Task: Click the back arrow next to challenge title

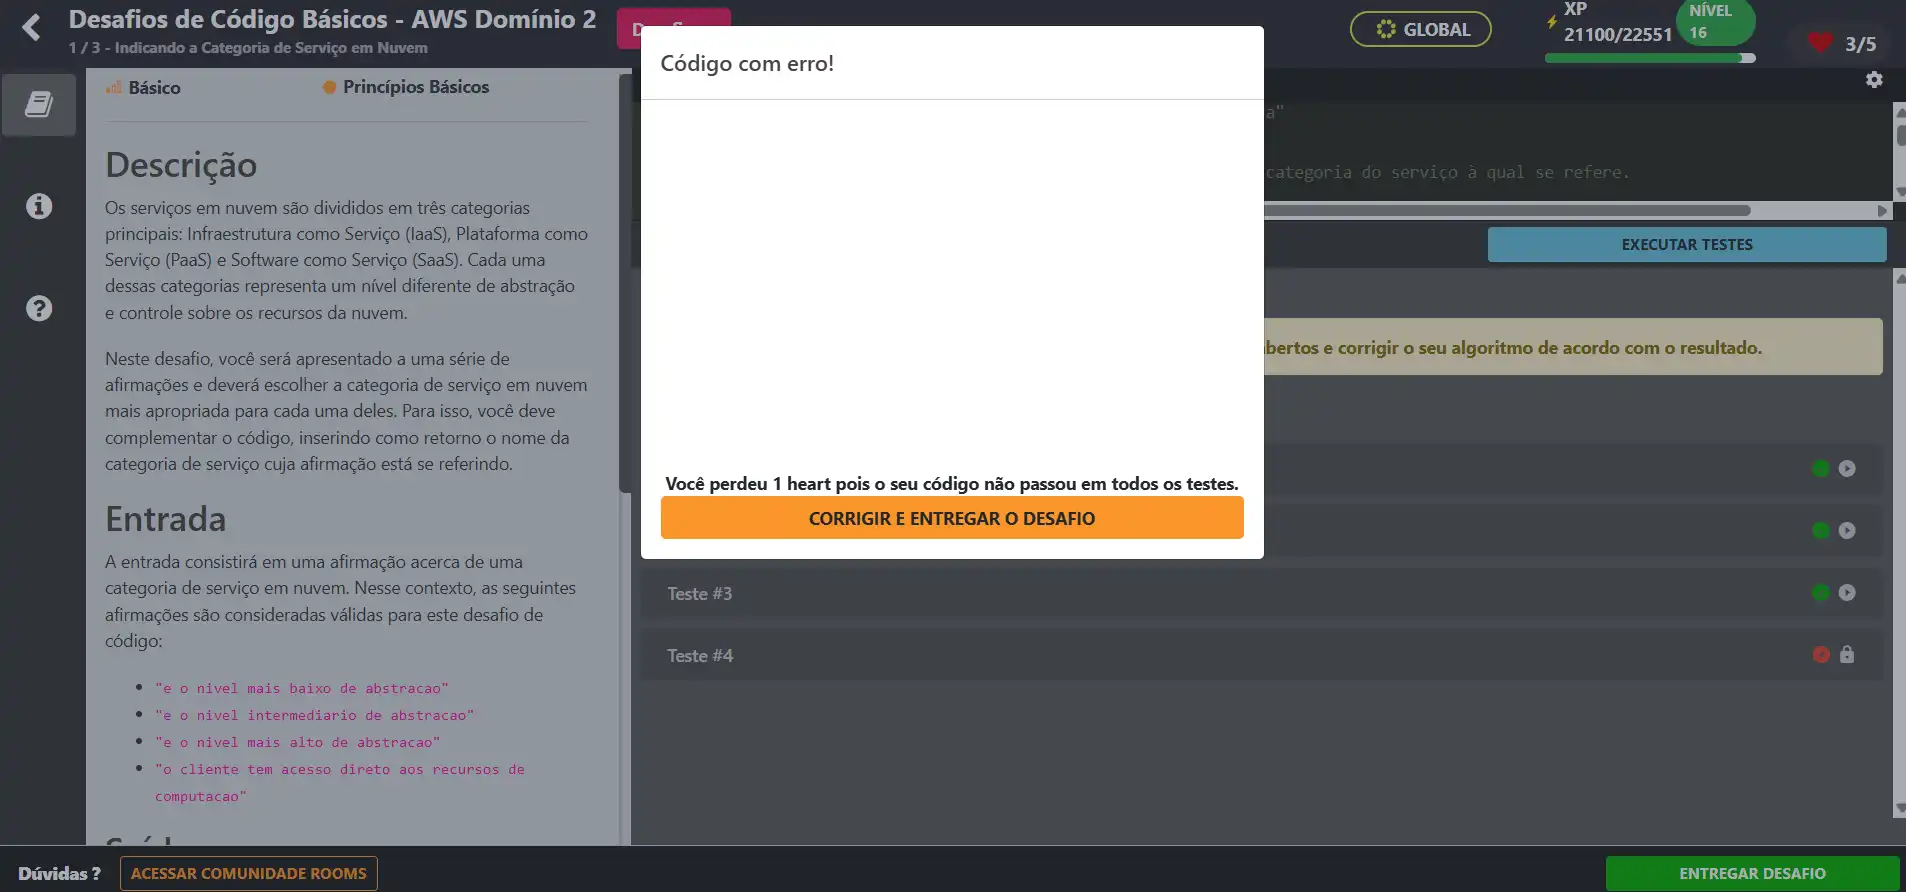Action: point(32,28)
